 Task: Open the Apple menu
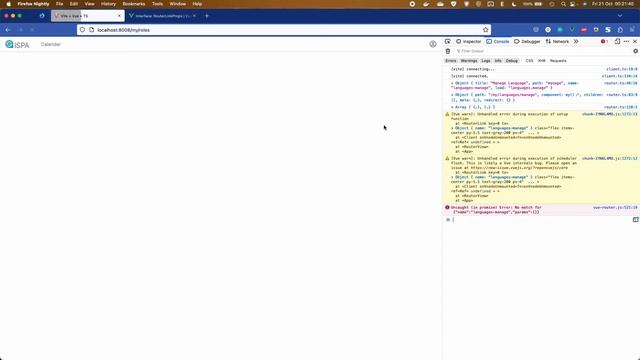click(x=8, y=4)
